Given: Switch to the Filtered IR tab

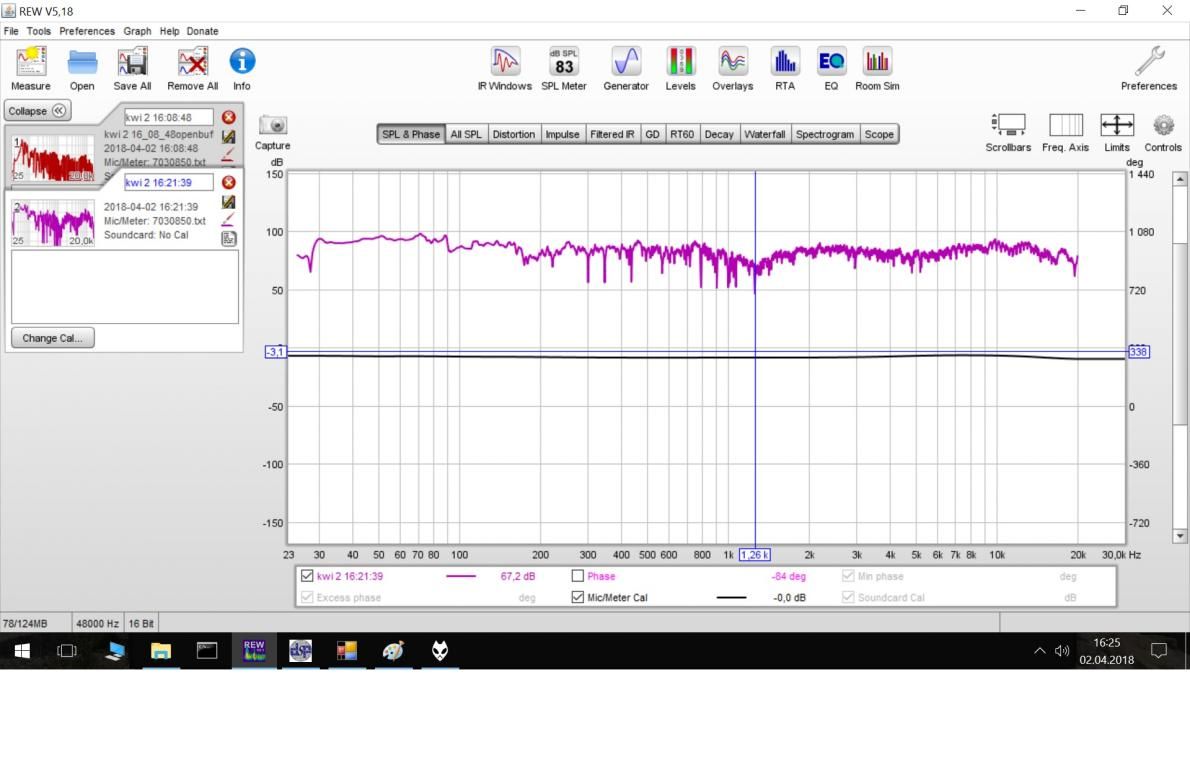Looking at the screenshot, I should tap(612, 134).
